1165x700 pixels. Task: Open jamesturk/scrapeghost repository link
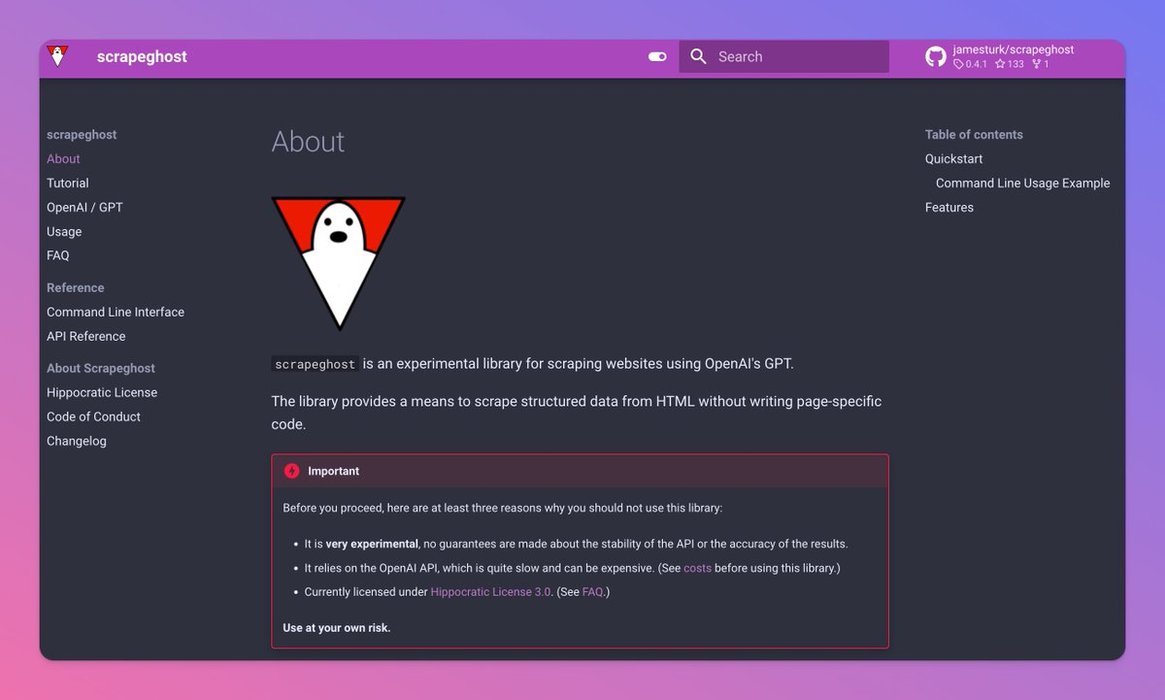pos(1012,50)
